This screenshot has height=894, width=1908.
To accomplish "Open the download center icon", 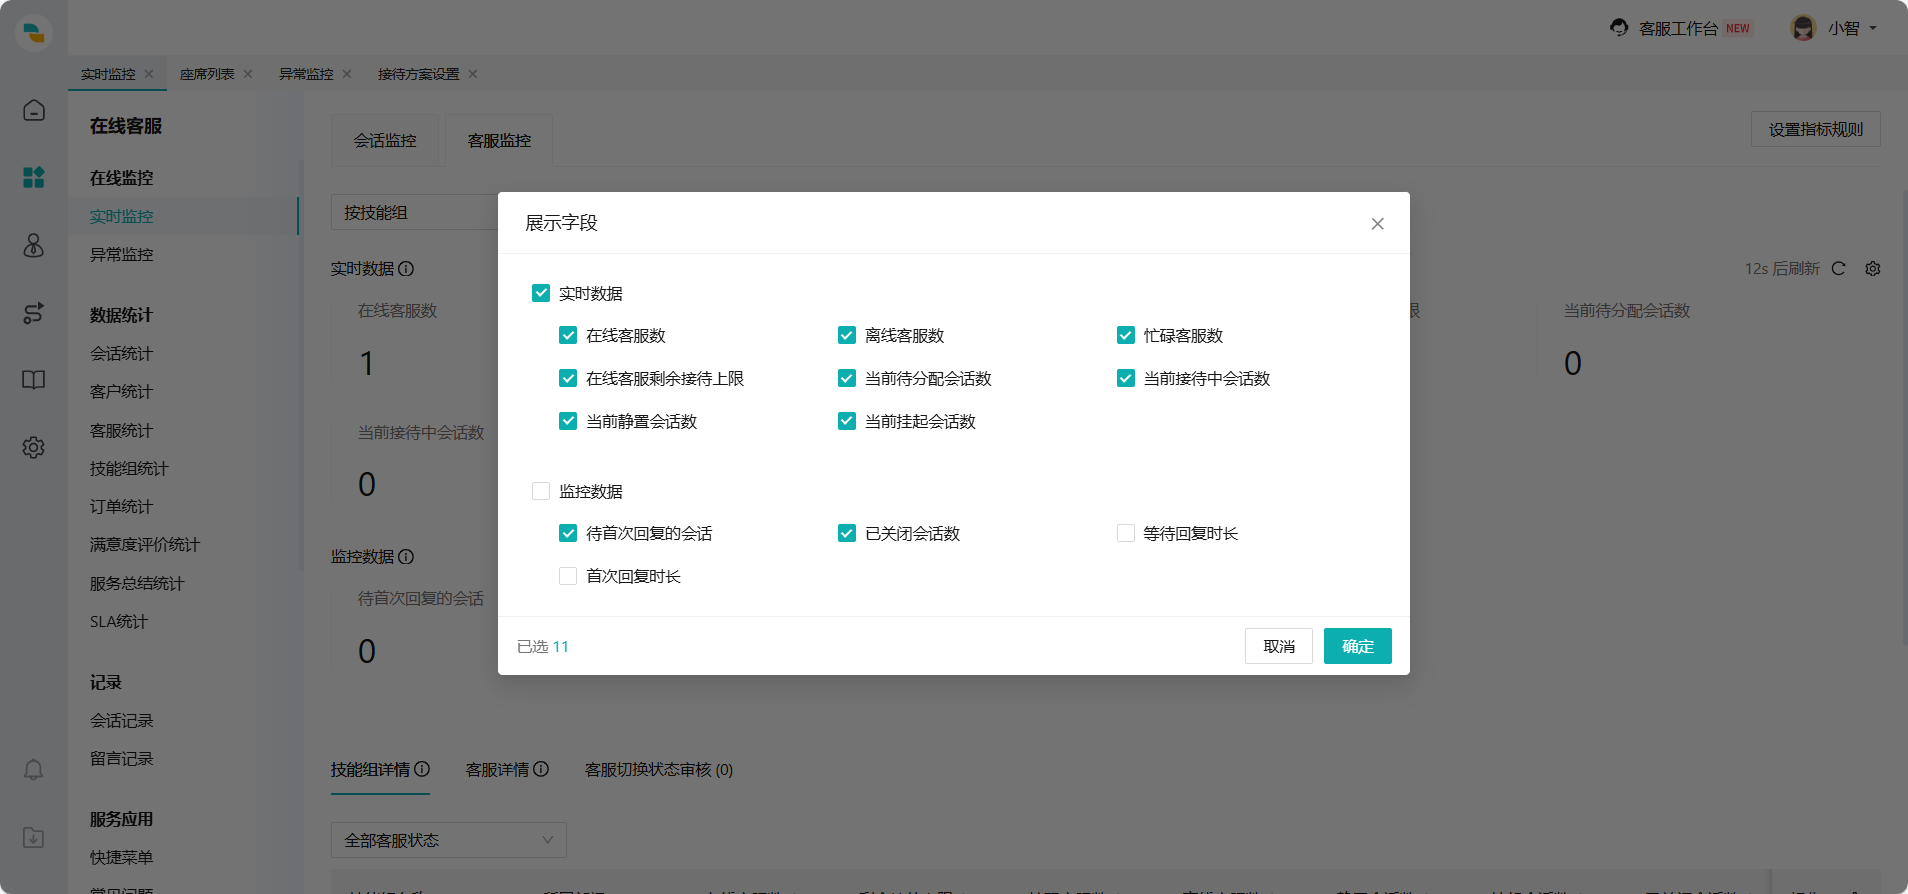I will coord(34,837).
